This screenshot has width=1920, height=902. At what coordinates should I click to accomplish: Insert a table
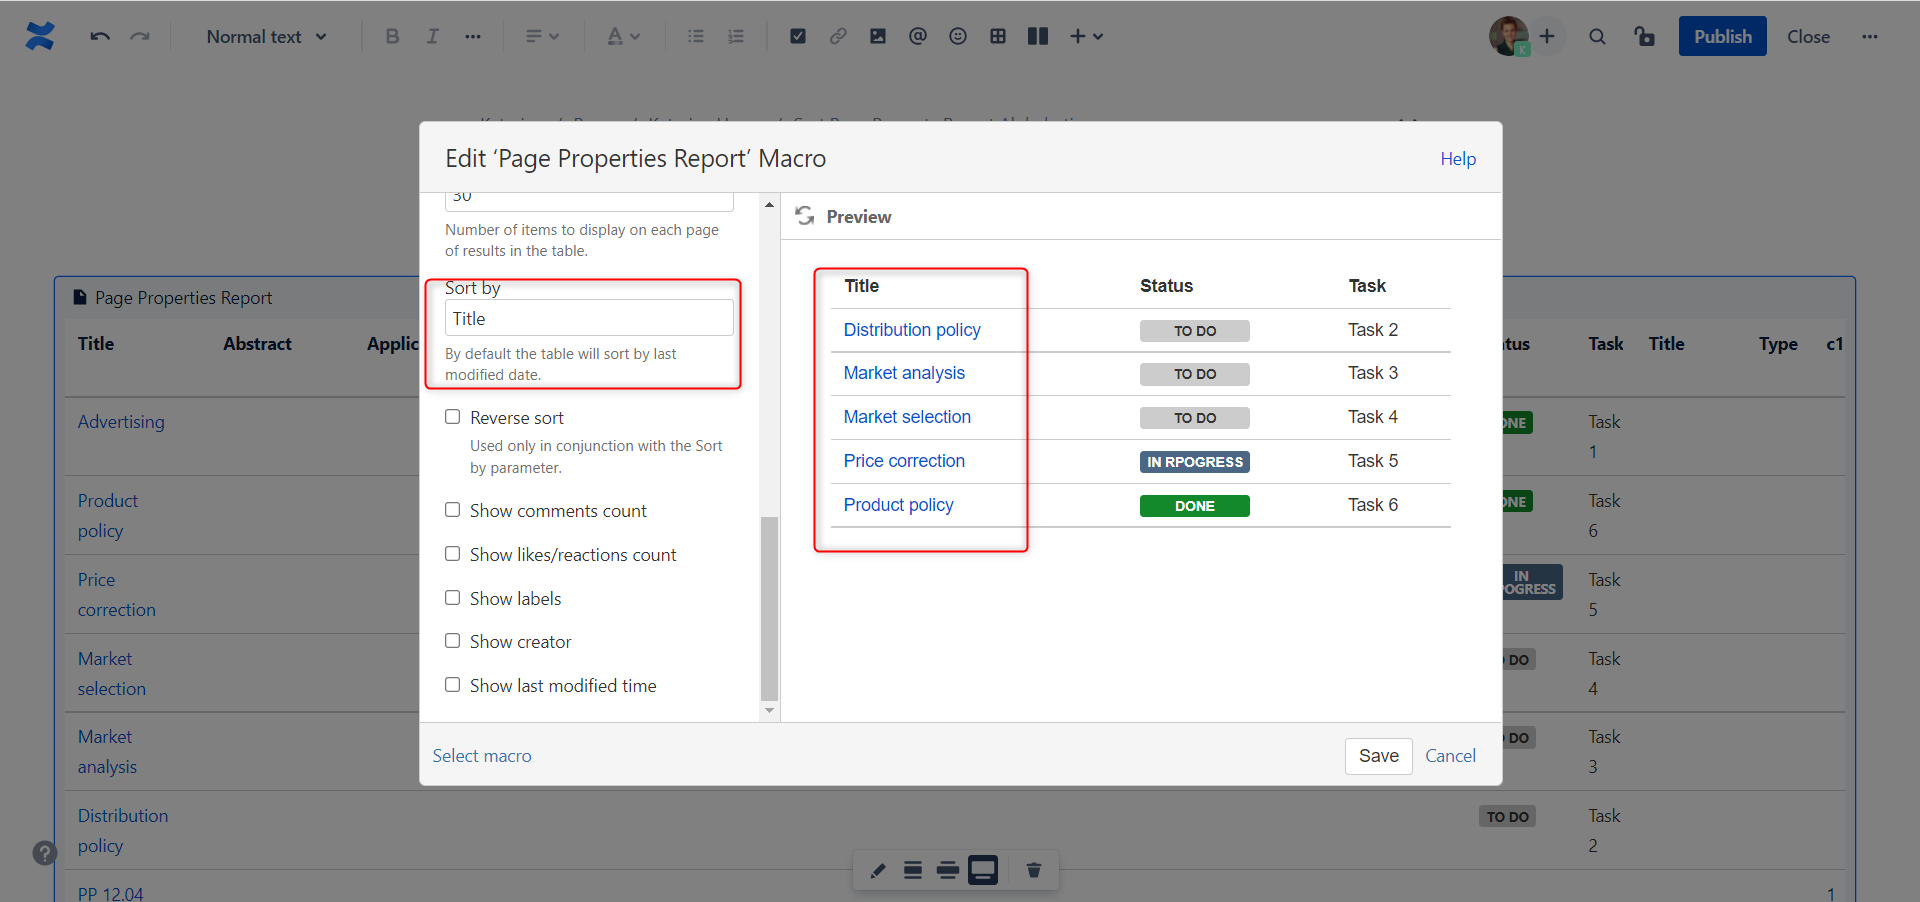(x=998, y=36)
